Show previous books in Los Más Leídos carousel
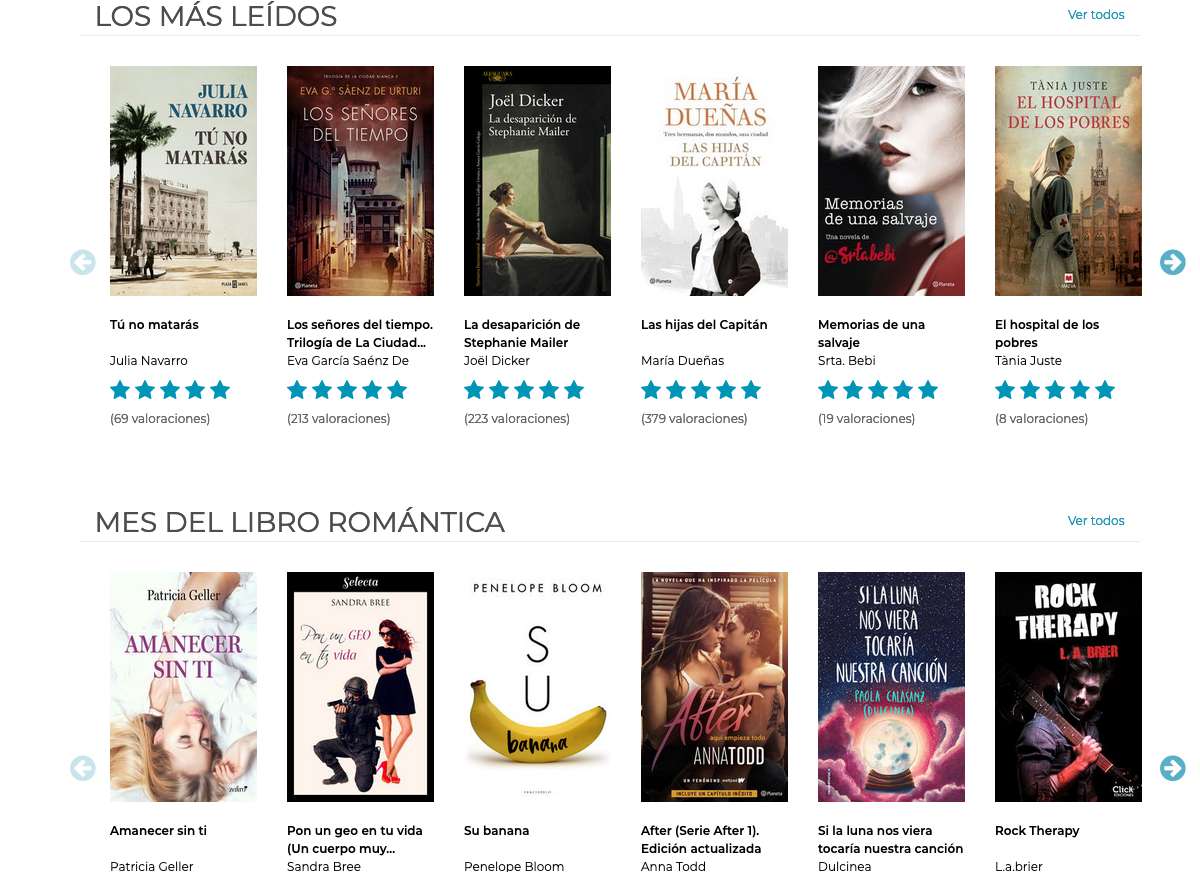 click(83, 262)
